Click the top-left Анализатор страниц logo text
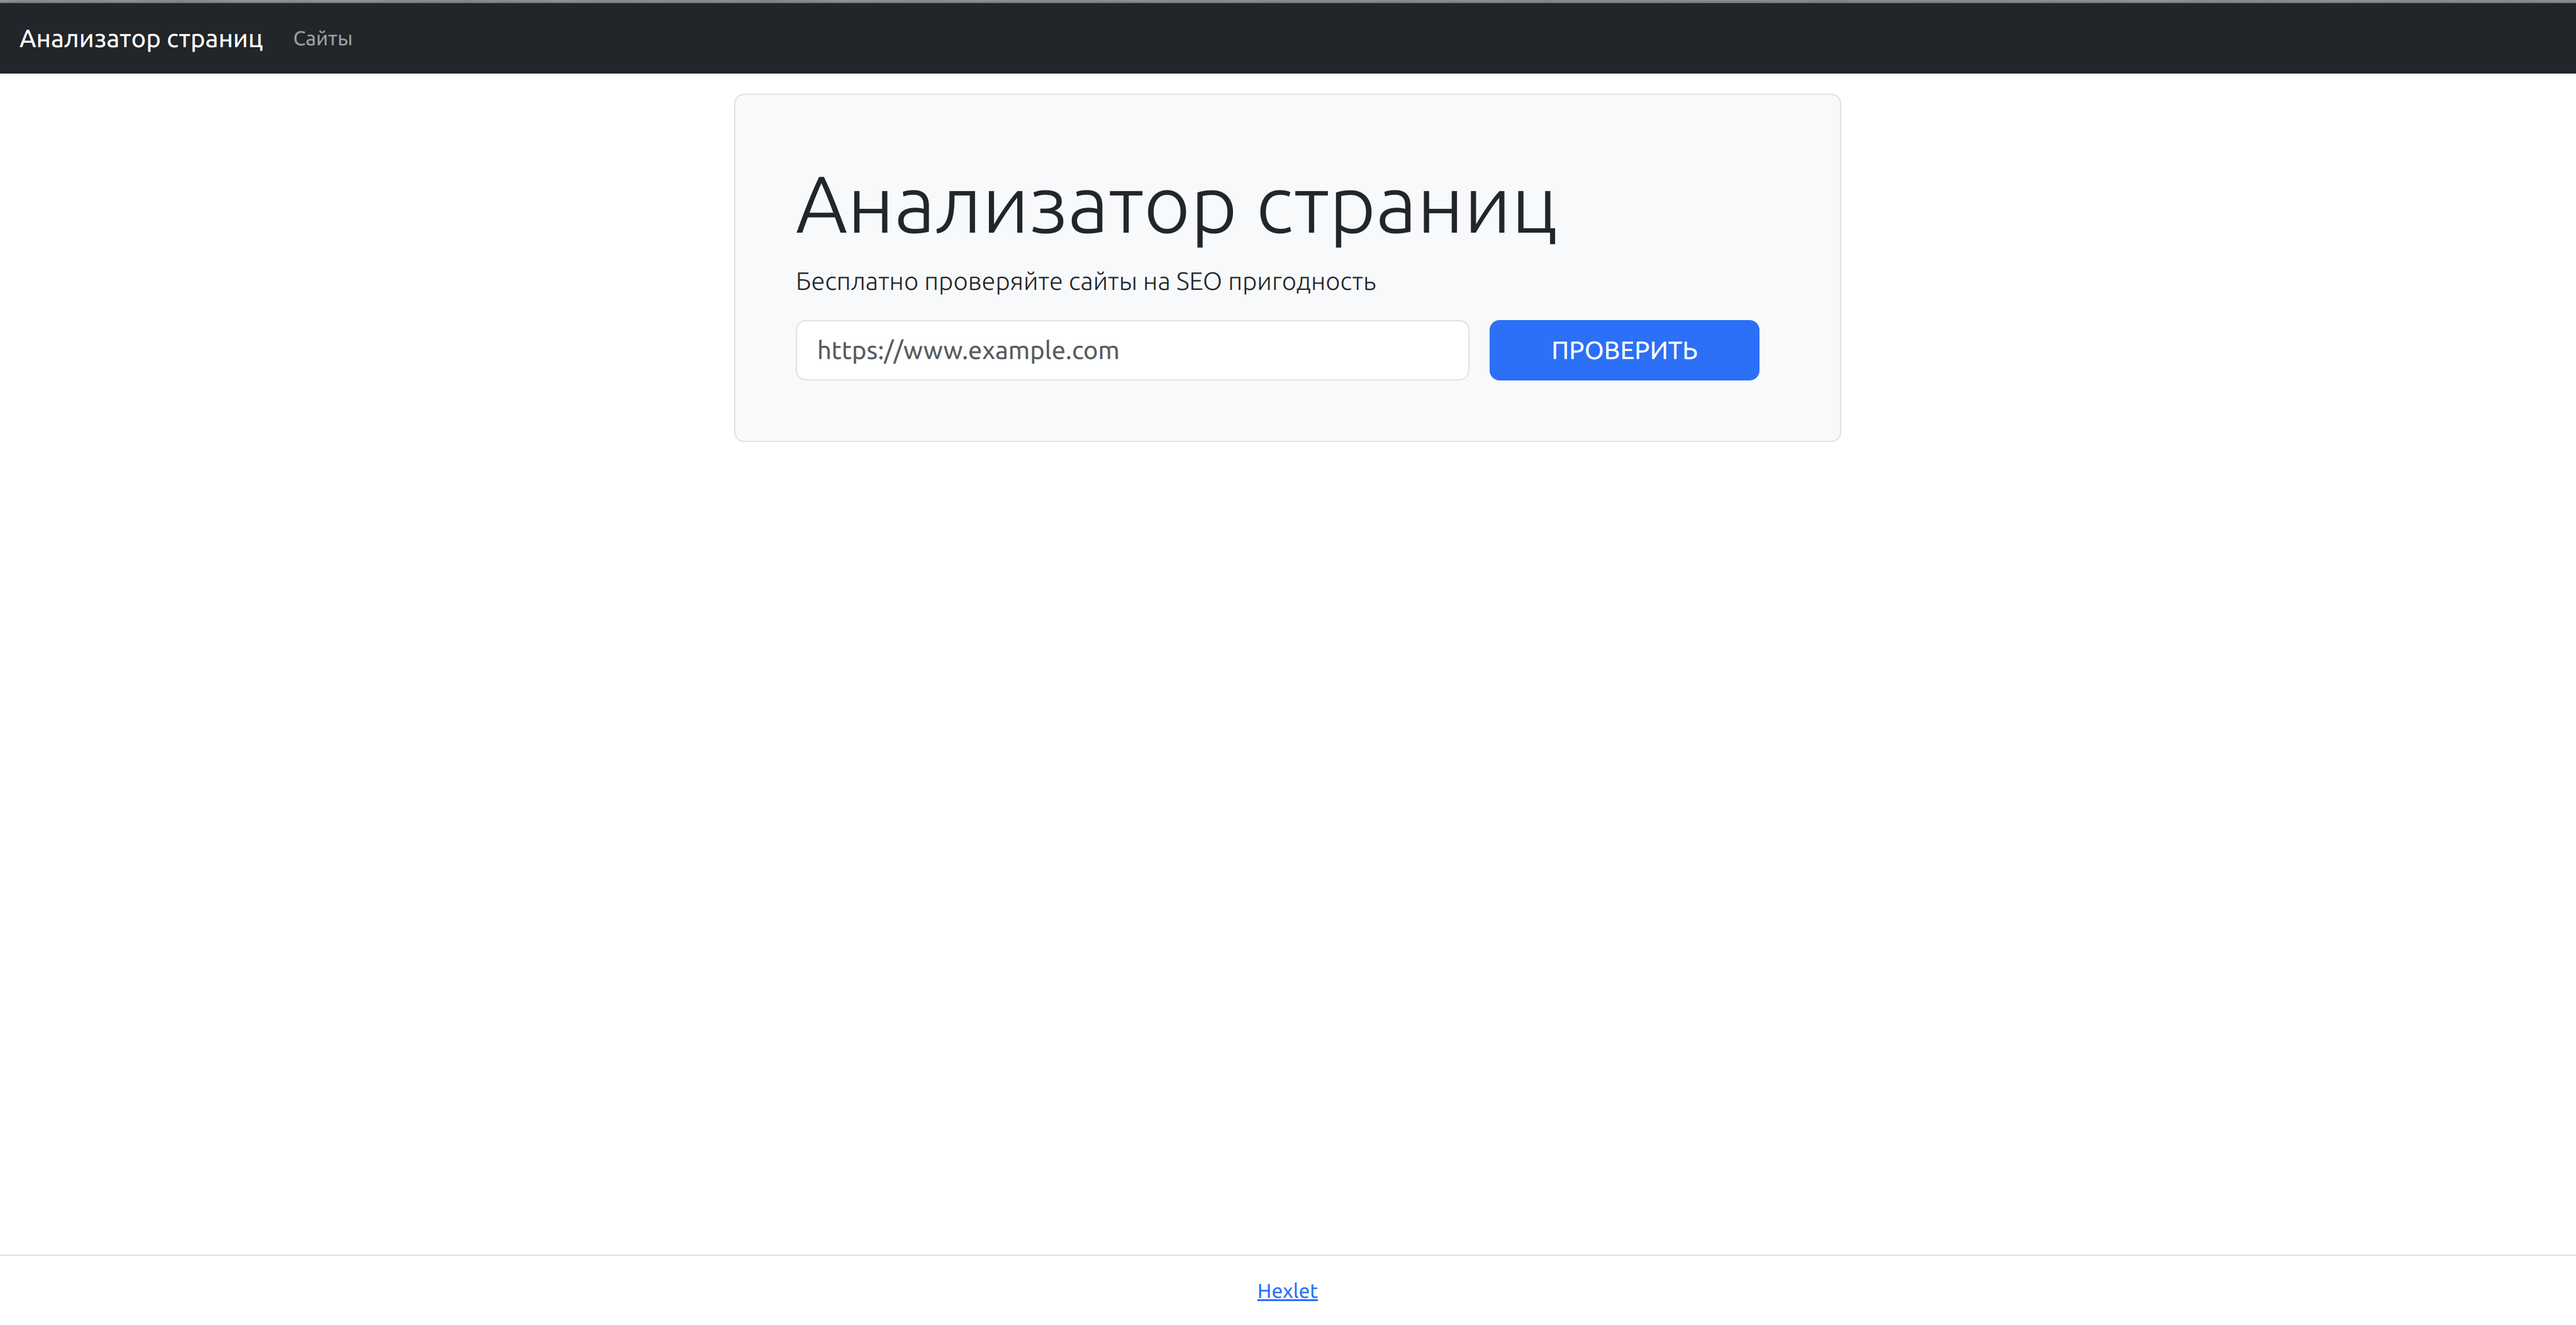 click(141, 39)
